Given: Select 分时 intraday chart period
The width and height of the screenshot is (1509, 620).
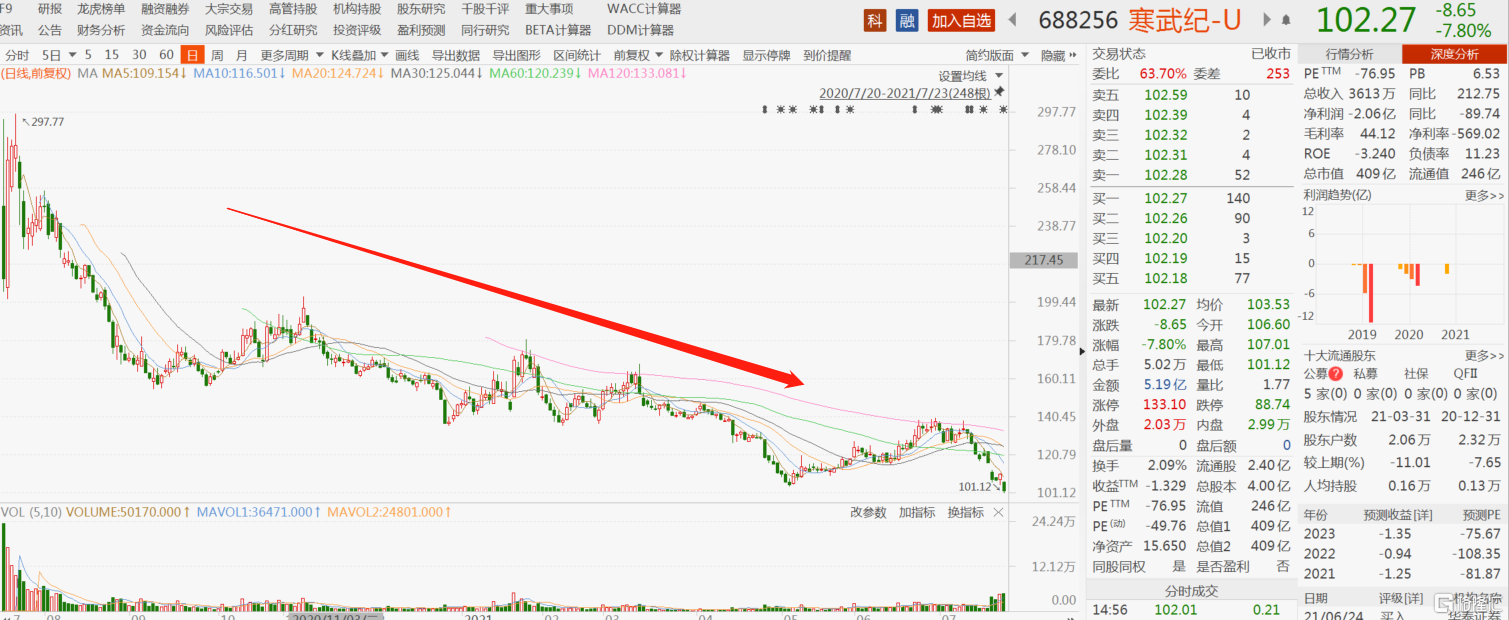Looking at the screenshot, I should pos(17,56).
